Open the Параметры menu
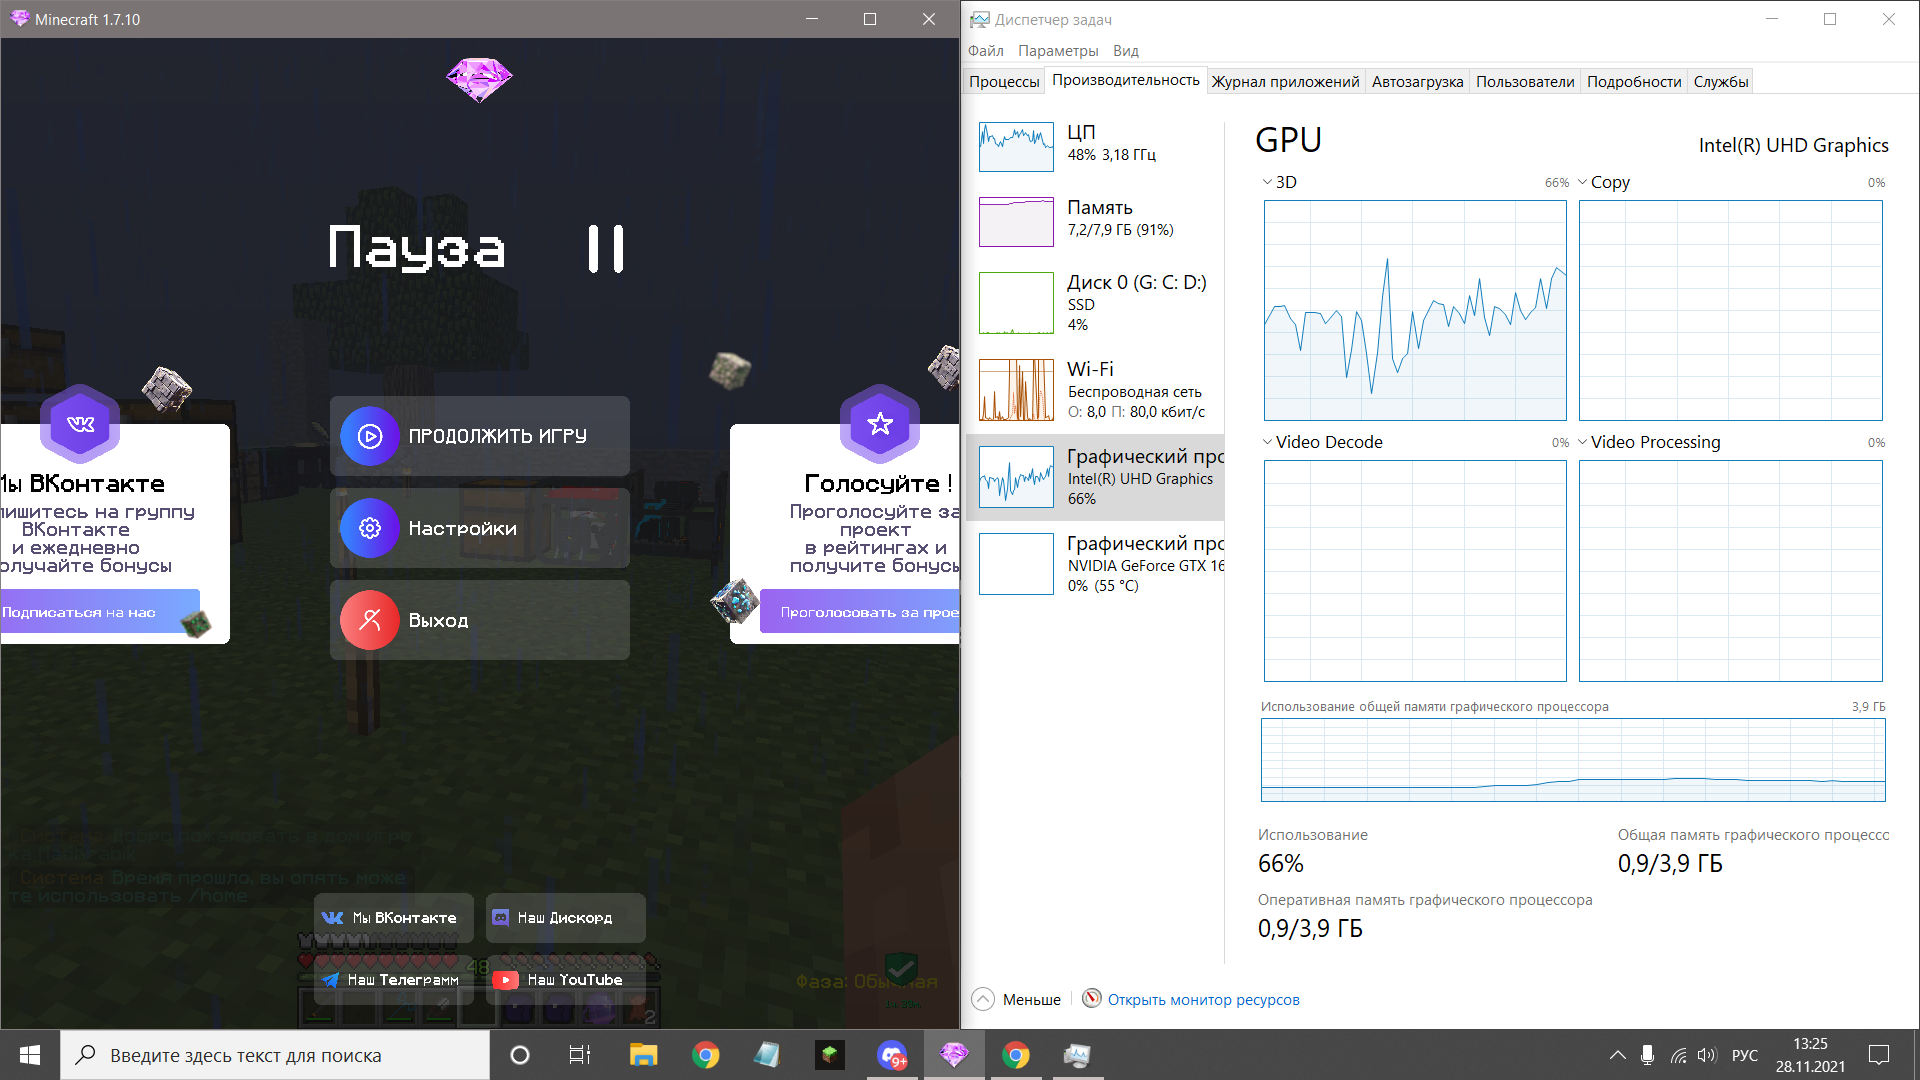The height and width of the screenshot is (1080, 1920). coord(1057,51)
